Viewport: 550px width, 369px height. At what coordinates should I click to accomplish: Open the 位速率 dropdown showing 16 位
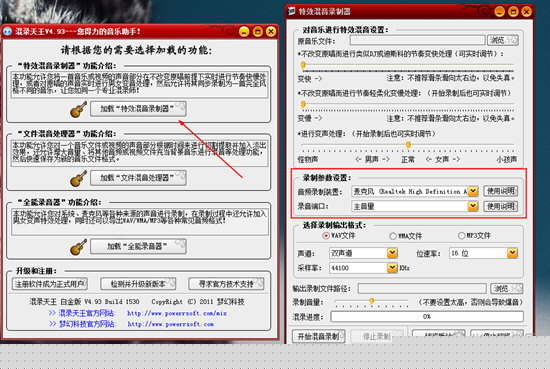tap(512, 253)
